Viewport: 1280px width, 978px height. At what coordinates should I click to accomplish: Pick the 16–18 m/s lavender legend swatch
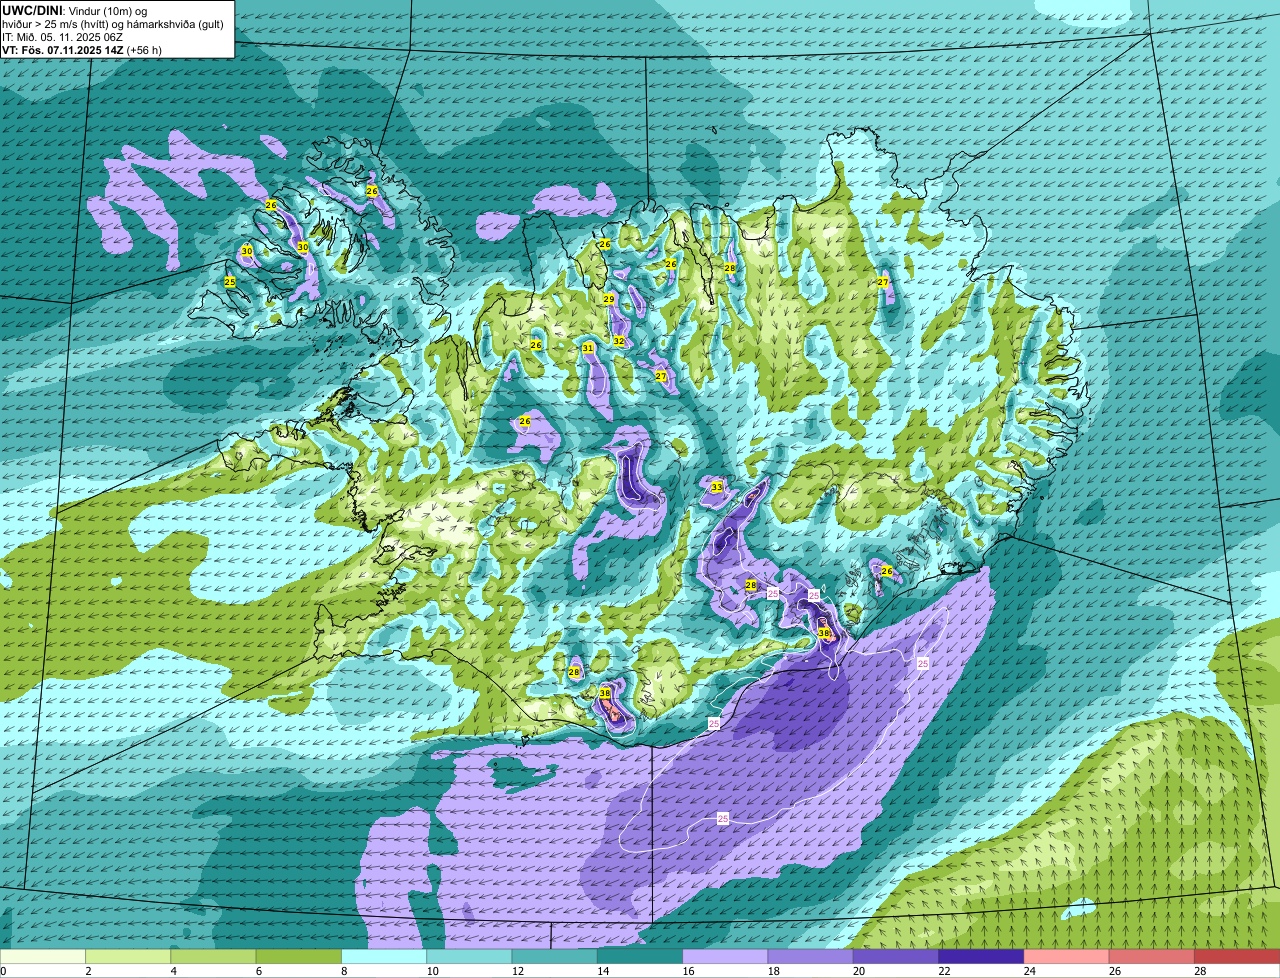(725, 956)
